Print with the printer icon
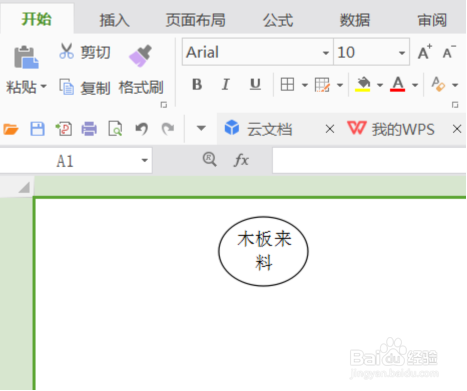 click(89, 129)
